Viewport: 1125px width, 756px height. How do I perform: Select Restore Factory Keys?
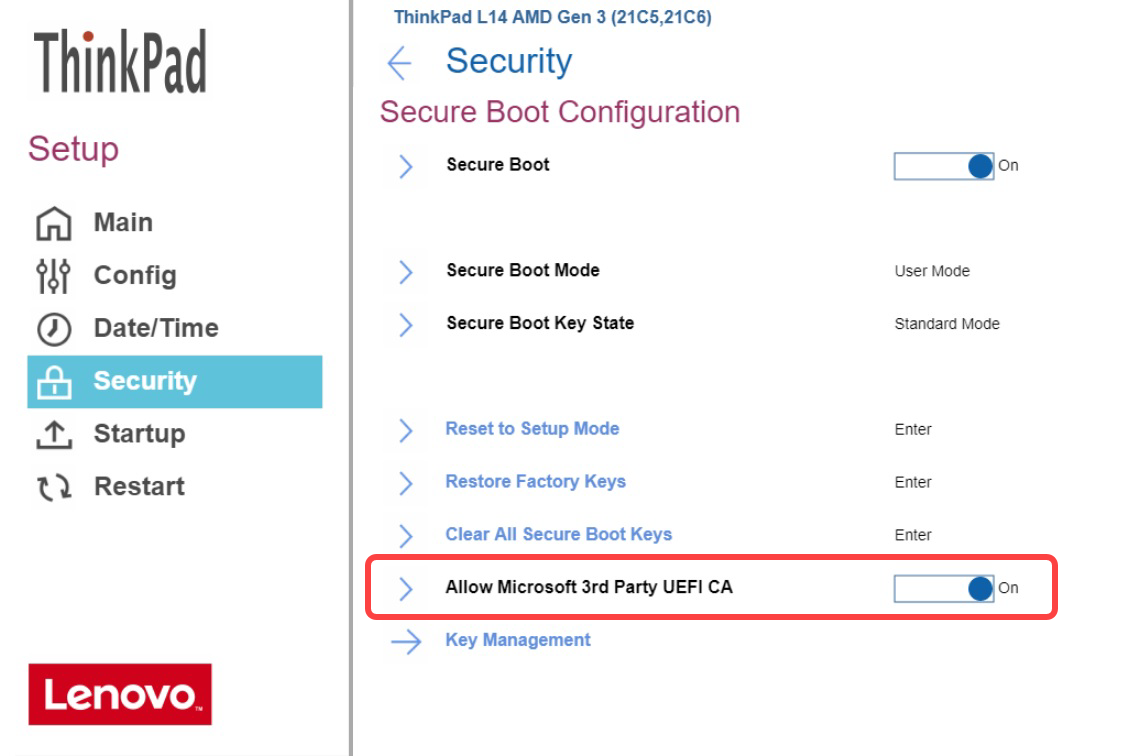(x=535, y=482)
